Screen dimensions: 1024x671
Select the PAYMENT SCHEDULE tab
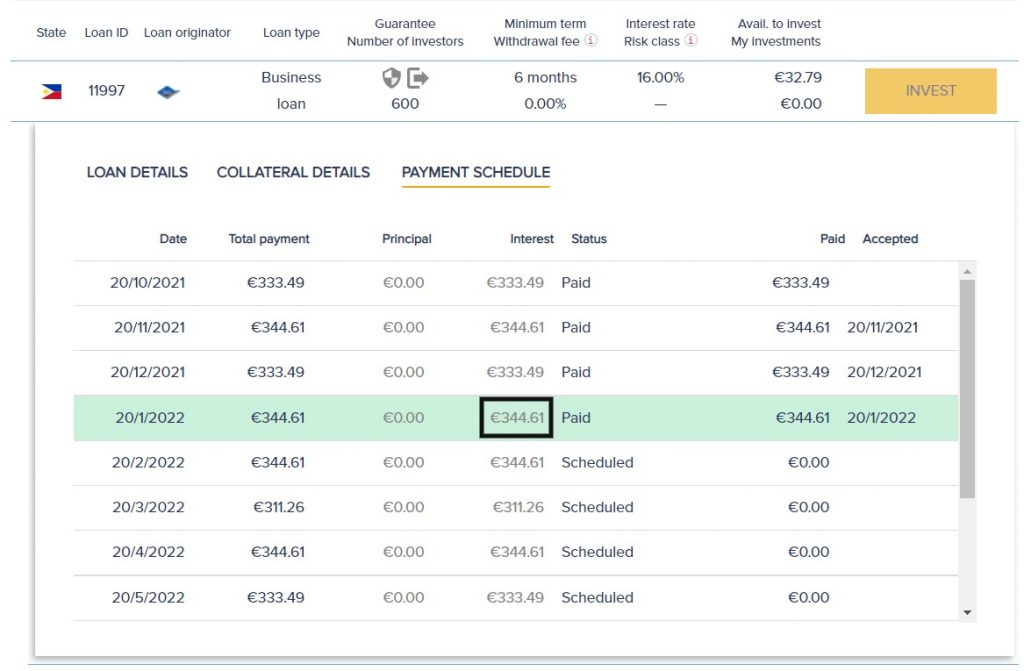click(476, 172)
